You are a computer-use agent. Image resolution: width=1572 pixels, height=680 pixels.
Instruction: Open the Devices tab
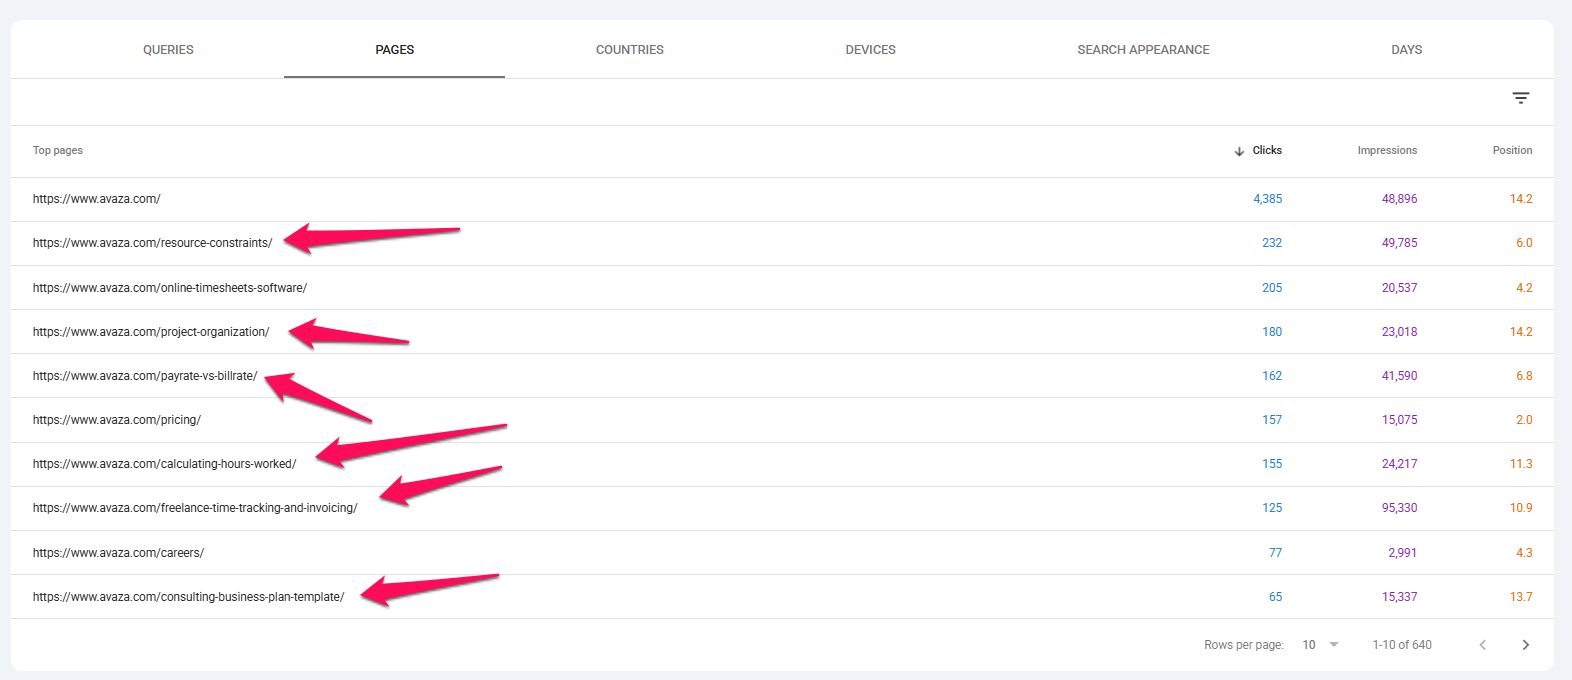(870, 49)
